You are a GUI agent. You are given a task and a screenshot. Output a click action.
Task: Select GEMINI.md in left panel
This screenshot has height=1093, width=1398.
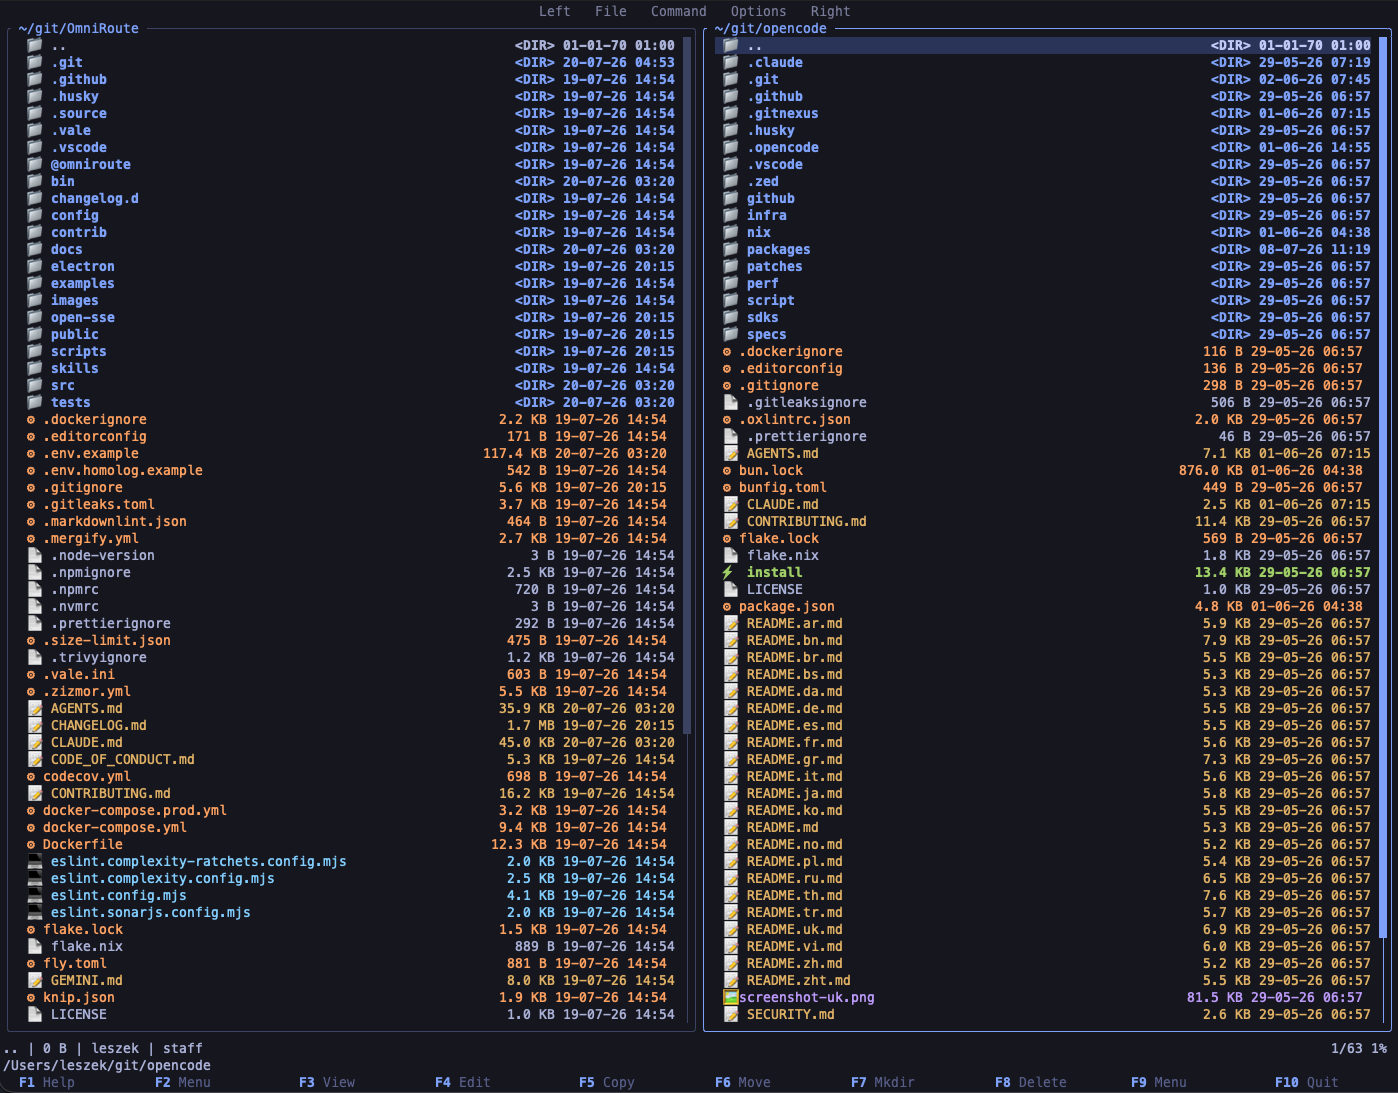87,980
